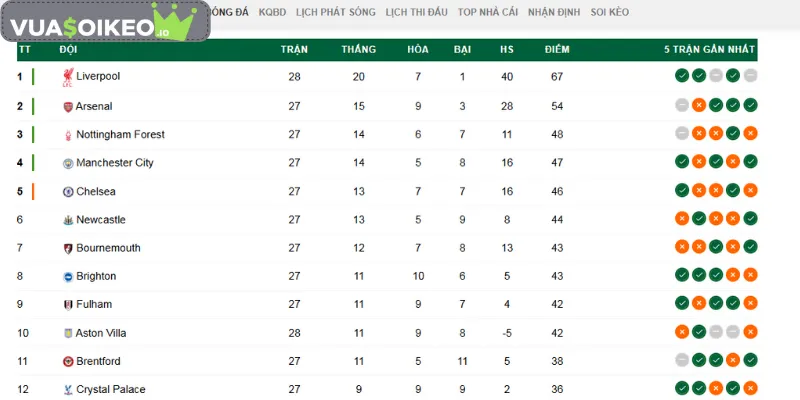800x400 pixels.
Task: Click the Aston Villa crest icon
Action: pyautogui.click(x=68, y=333)
